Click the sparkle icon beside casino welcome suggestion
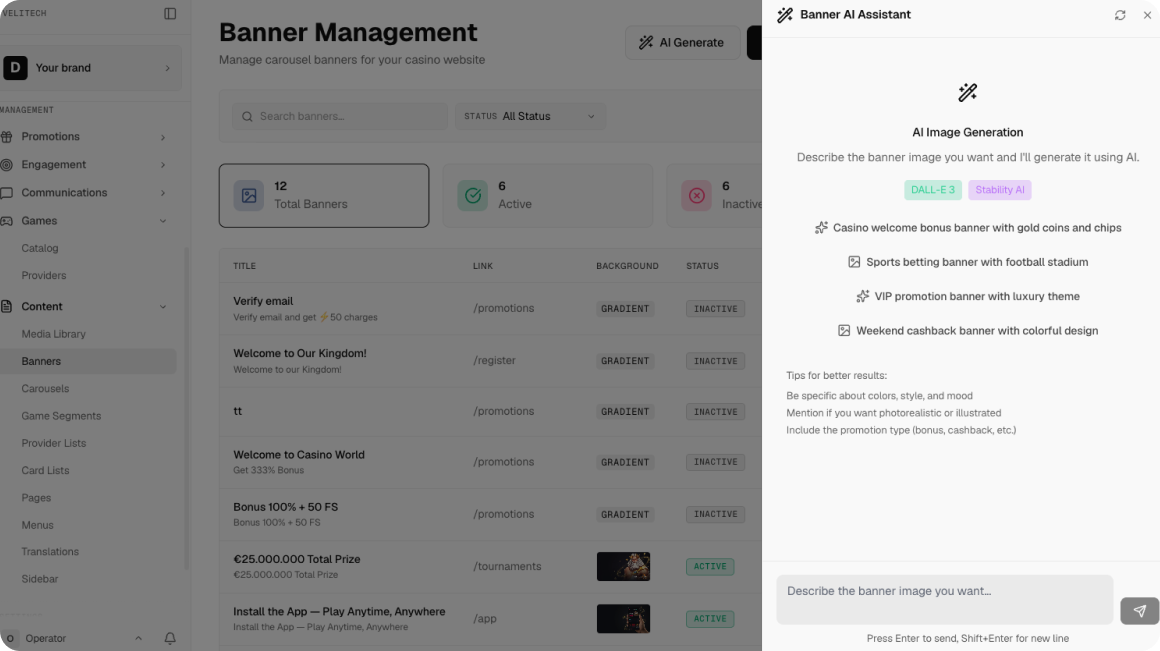The width and height of the screenshot is (1160, 651). pyautogui.click(x=821, y=228)
